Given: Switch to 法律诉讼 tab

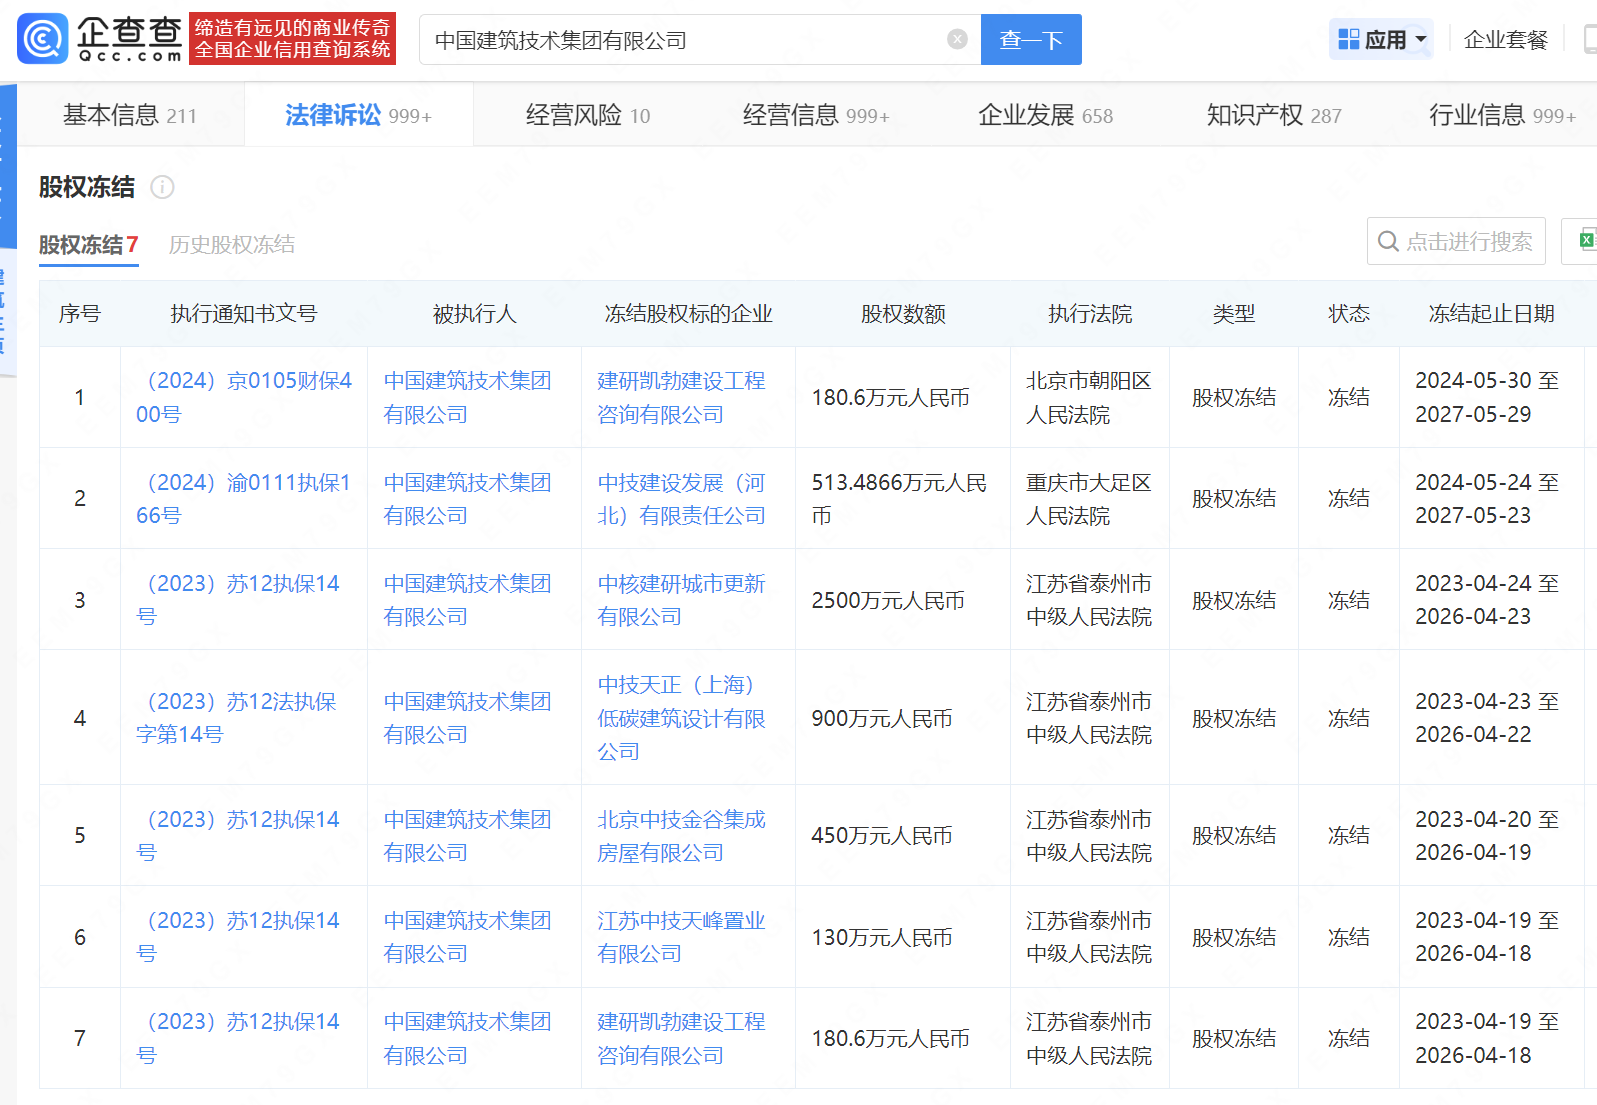Looking at the screenshot, I should [358, 115].
